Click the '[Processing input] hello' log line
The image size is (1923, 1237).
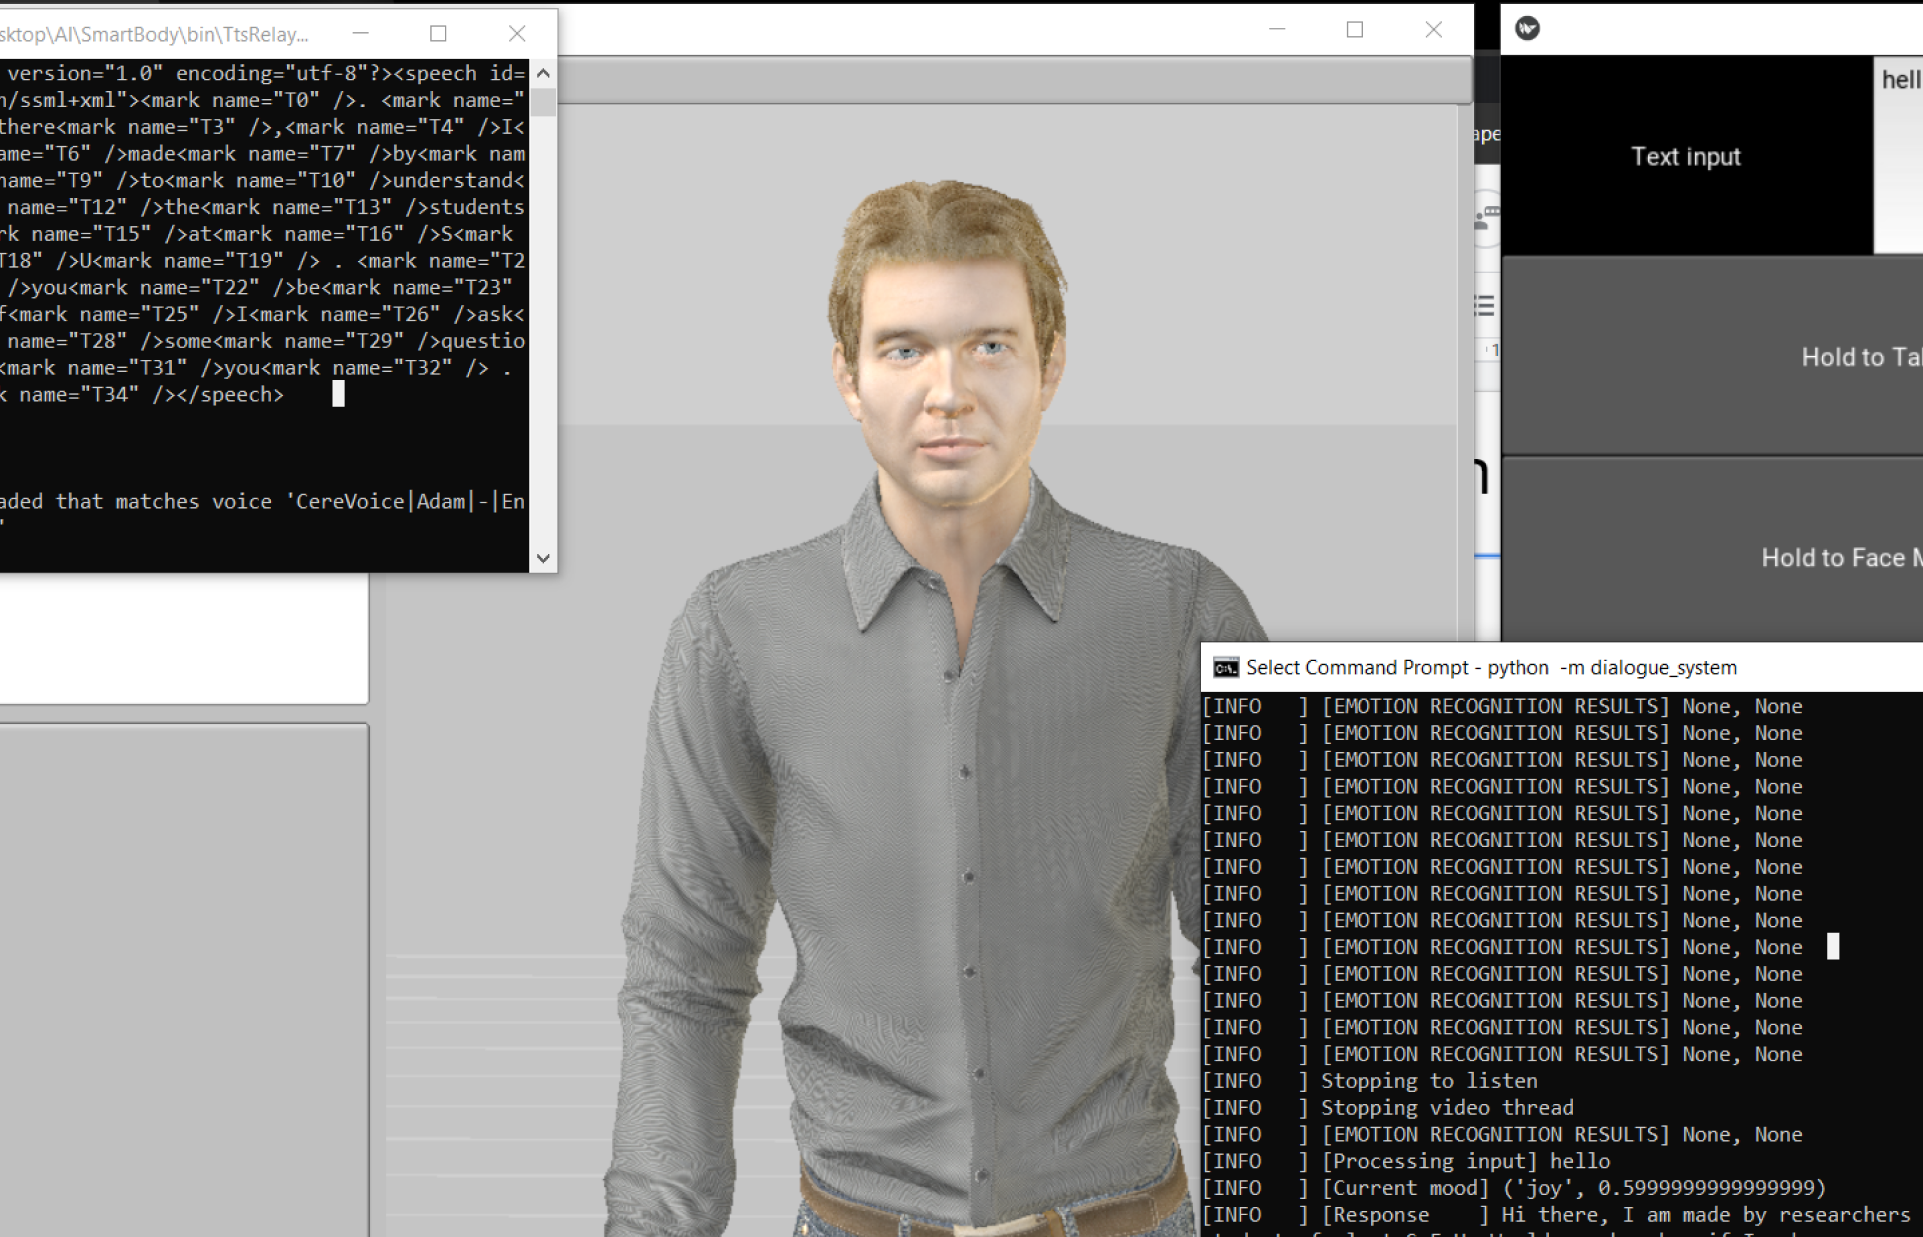pos(1406,1161)
